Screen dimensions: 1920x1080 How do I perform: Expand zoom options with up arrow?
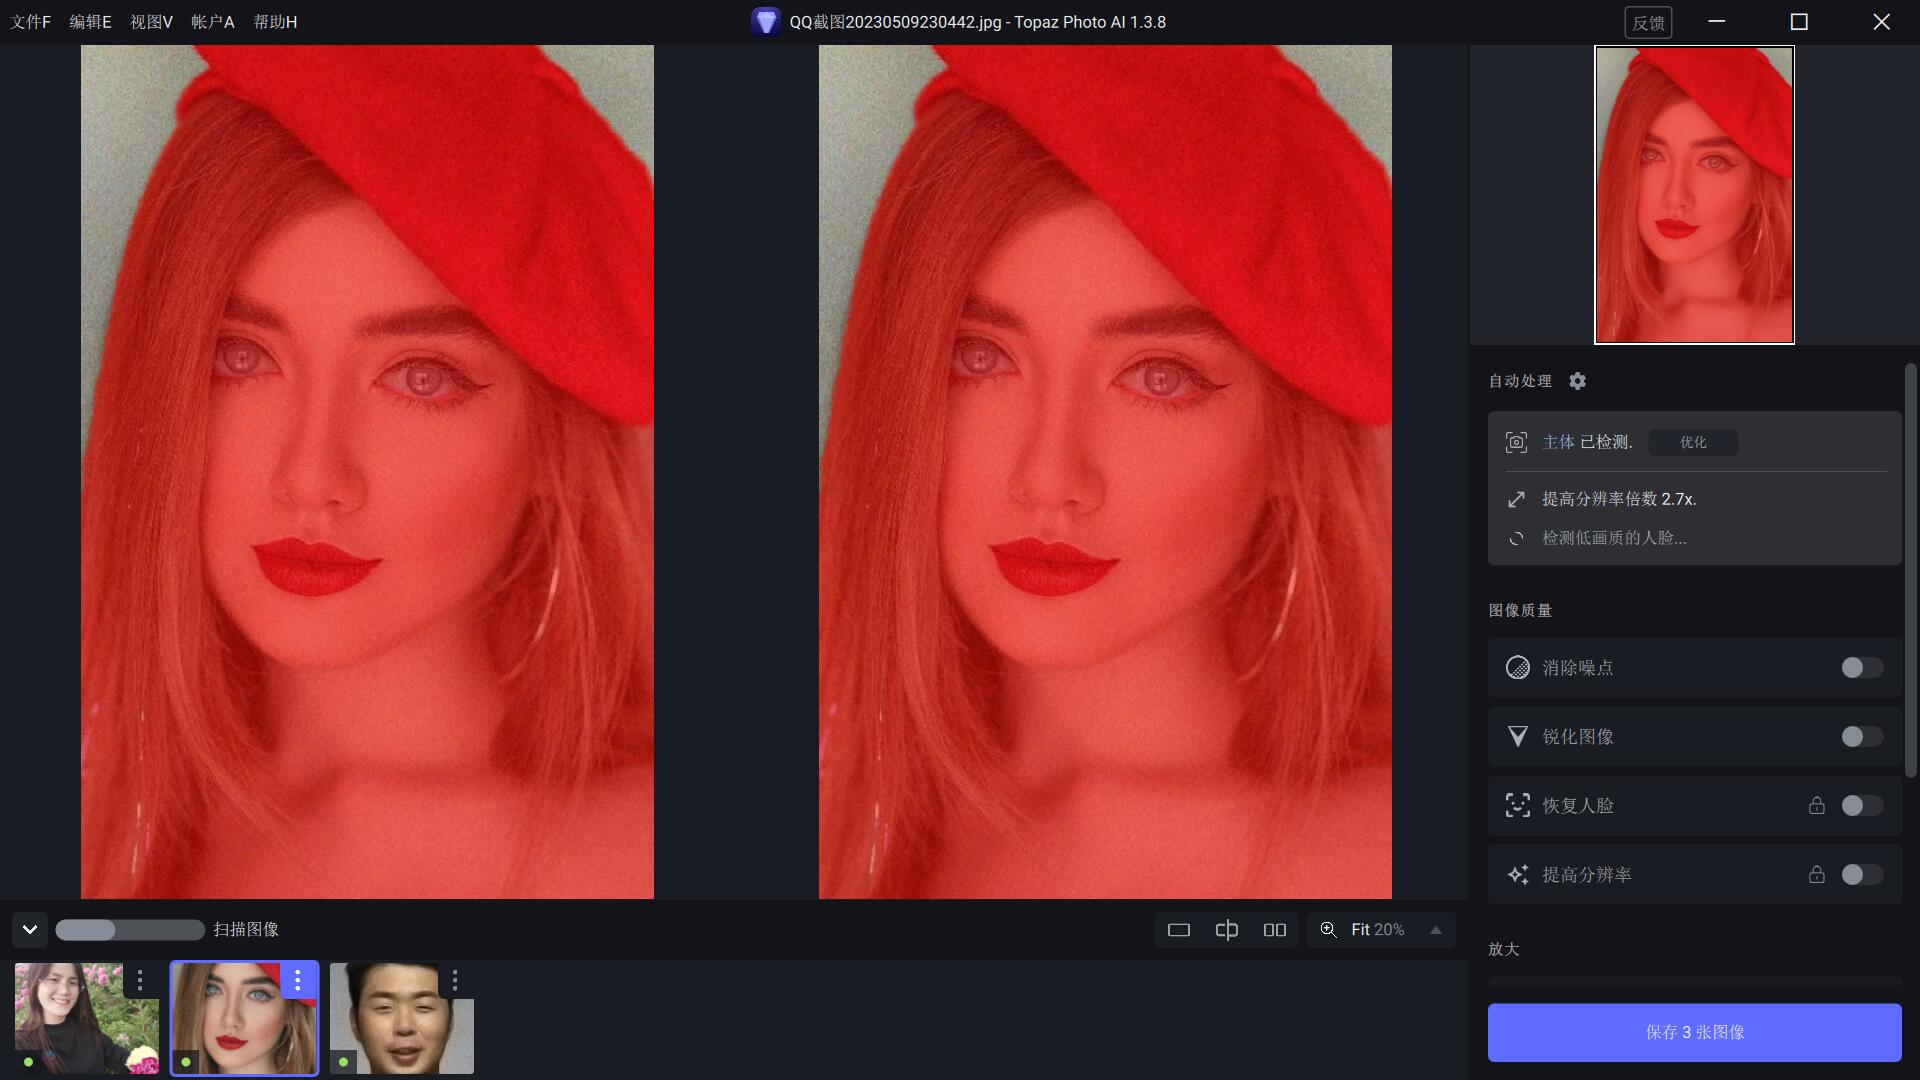tap(1436, 930)
